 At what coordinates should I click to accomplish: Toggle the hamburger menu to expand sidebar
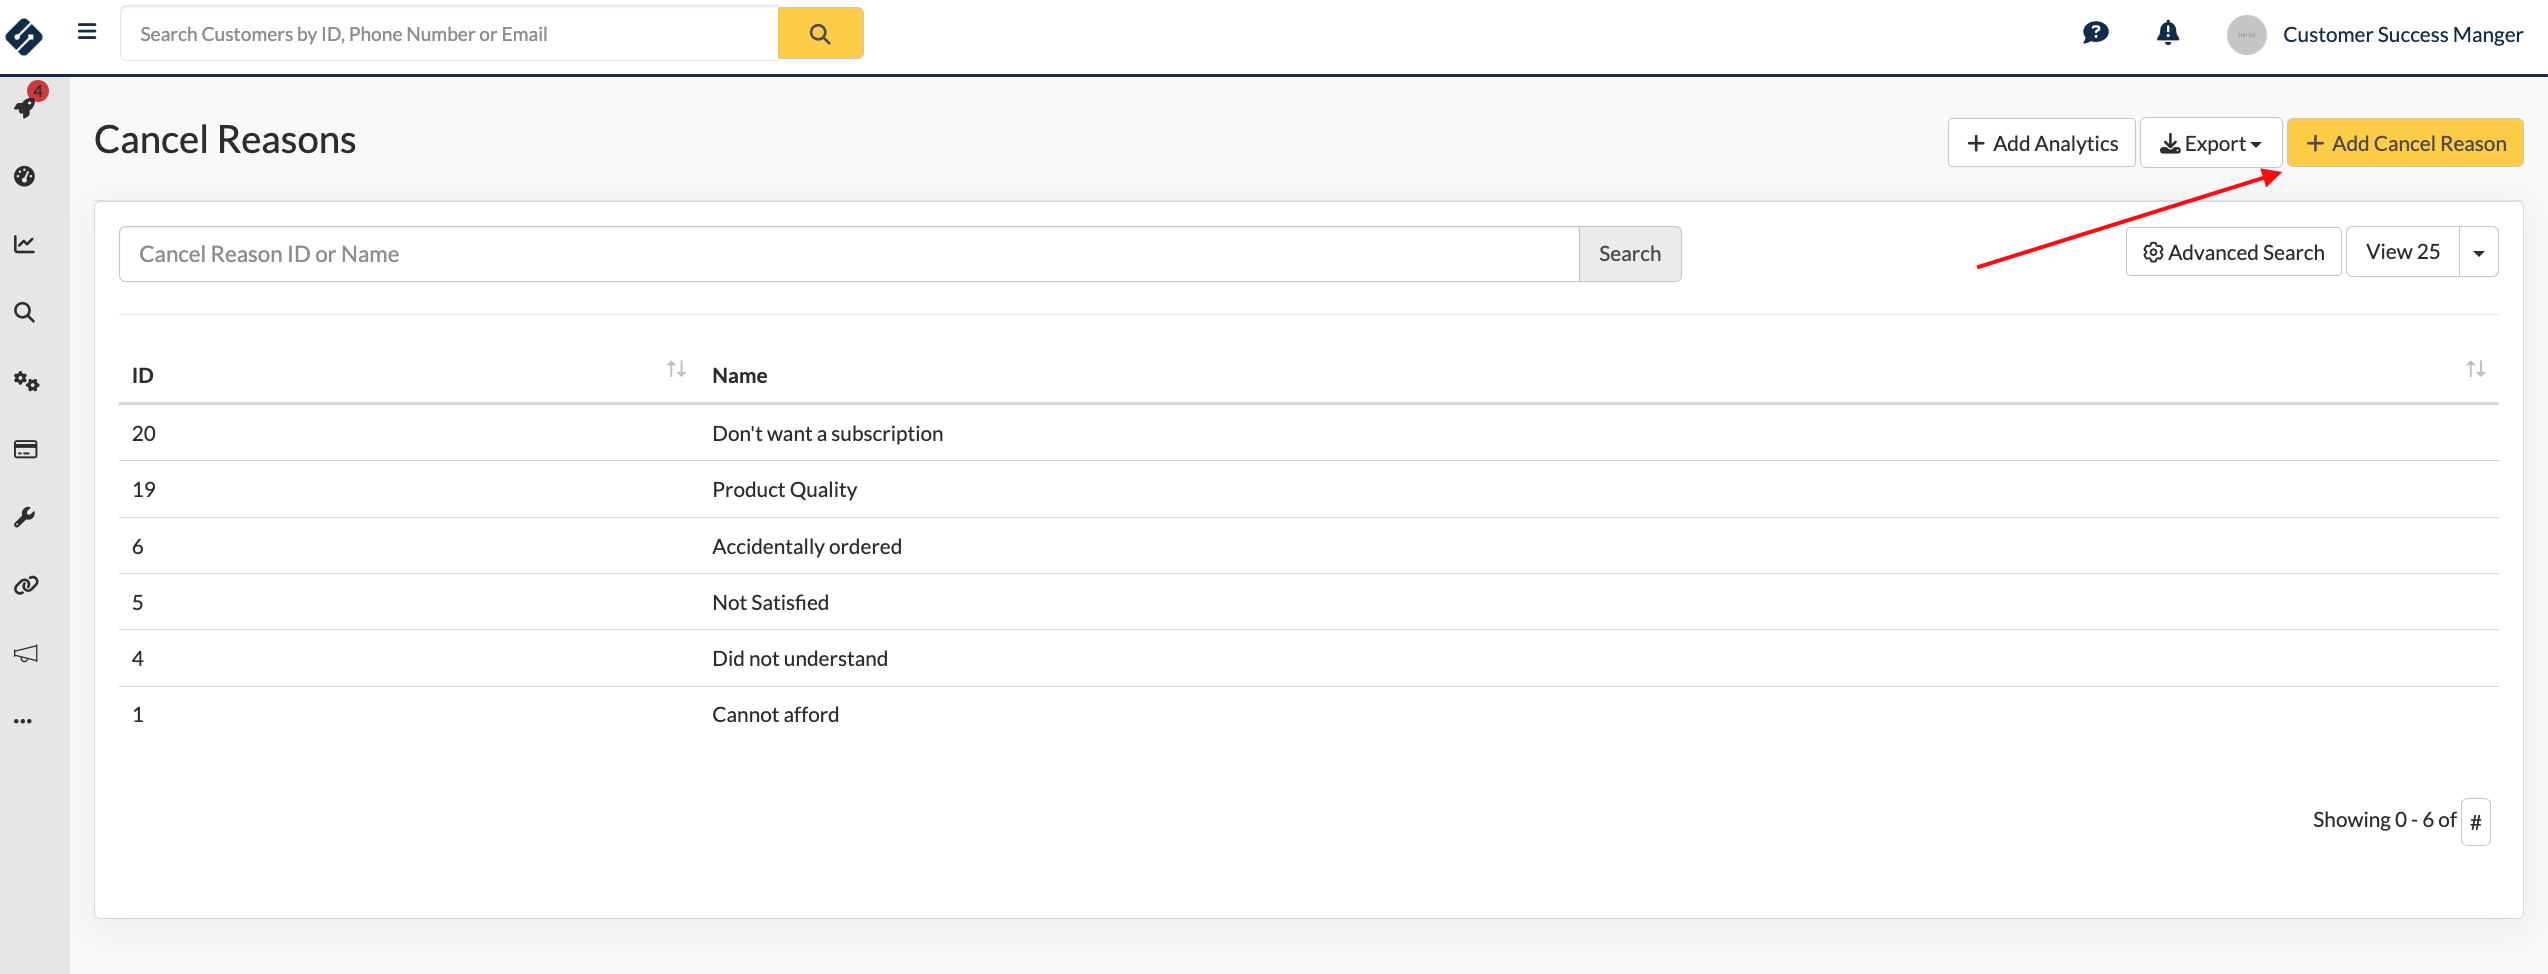87,32
